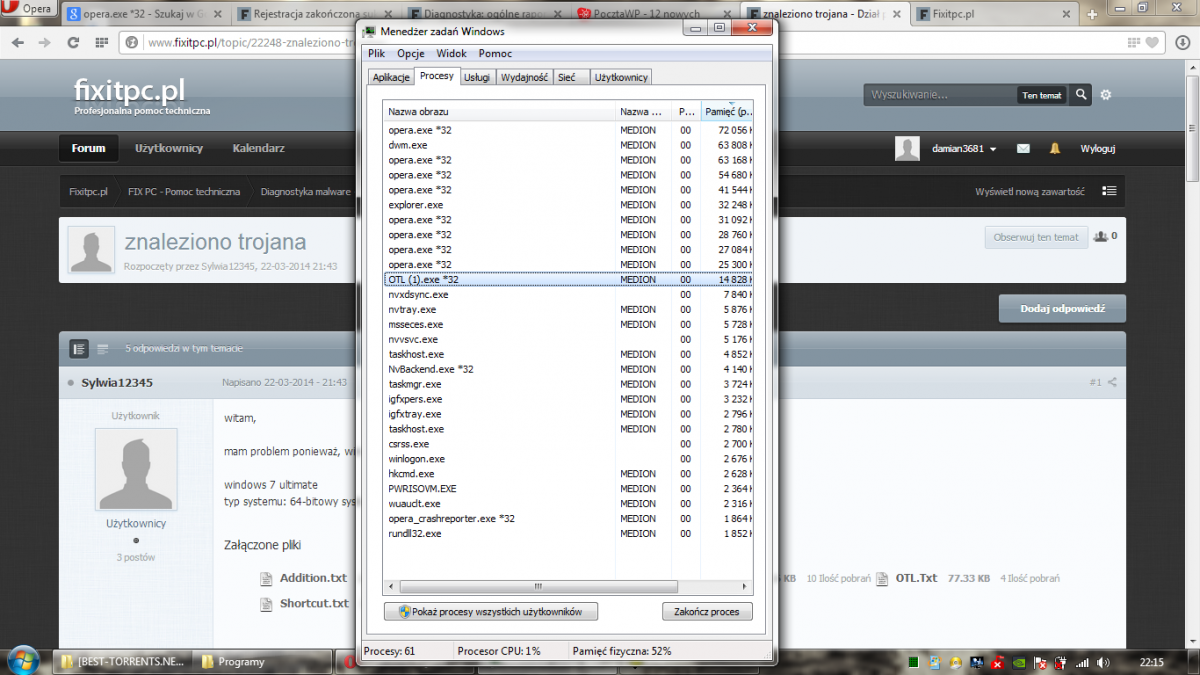Open the Windows Start button
Screen dimensions: 1200x675
23,661
